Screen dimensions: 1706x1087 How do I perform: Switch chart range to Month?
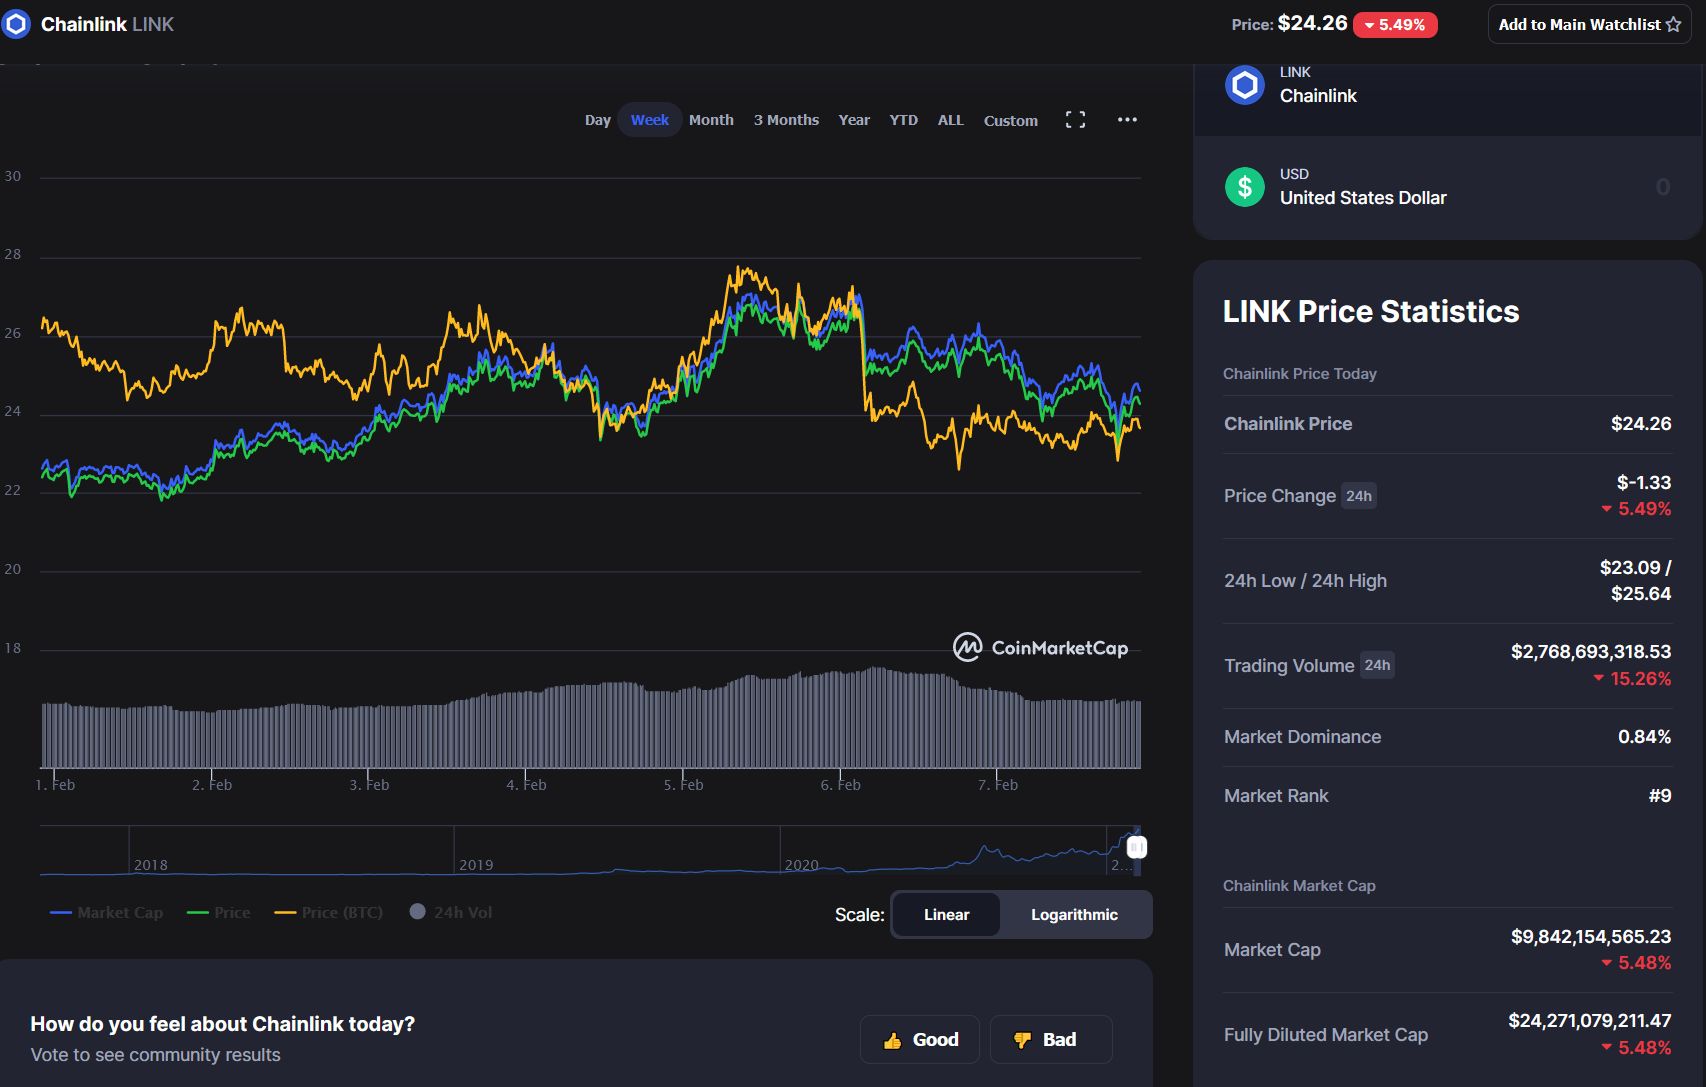[711, 120]
